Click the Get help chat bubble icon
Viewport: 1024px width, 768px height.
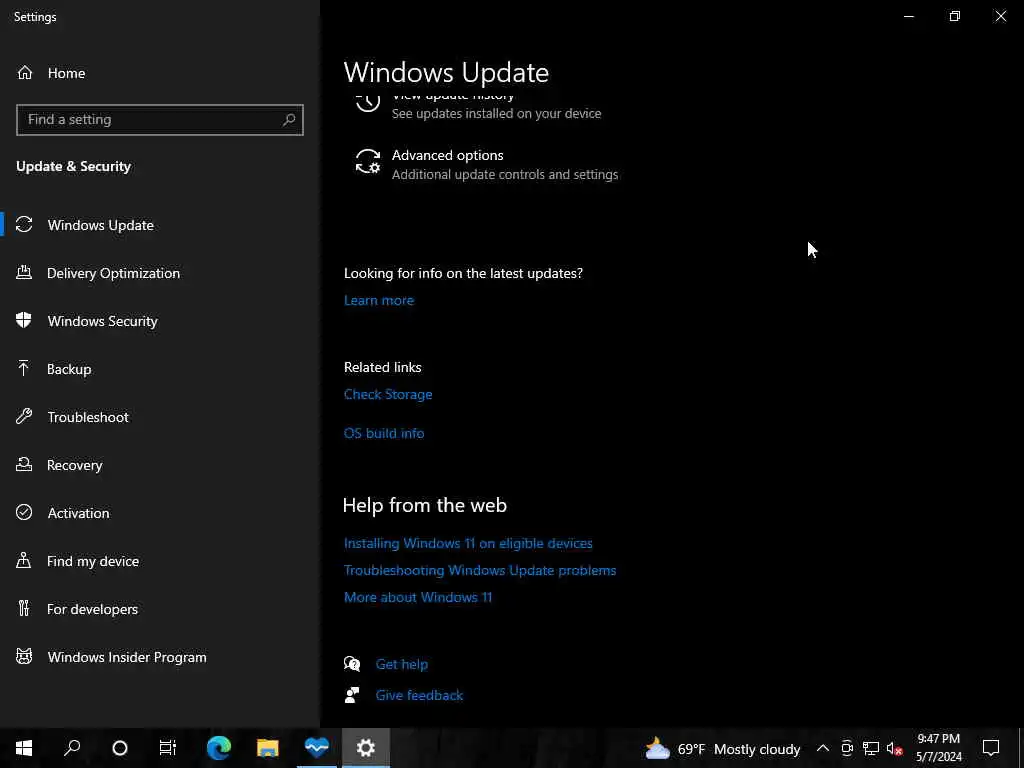pos(352,664)
